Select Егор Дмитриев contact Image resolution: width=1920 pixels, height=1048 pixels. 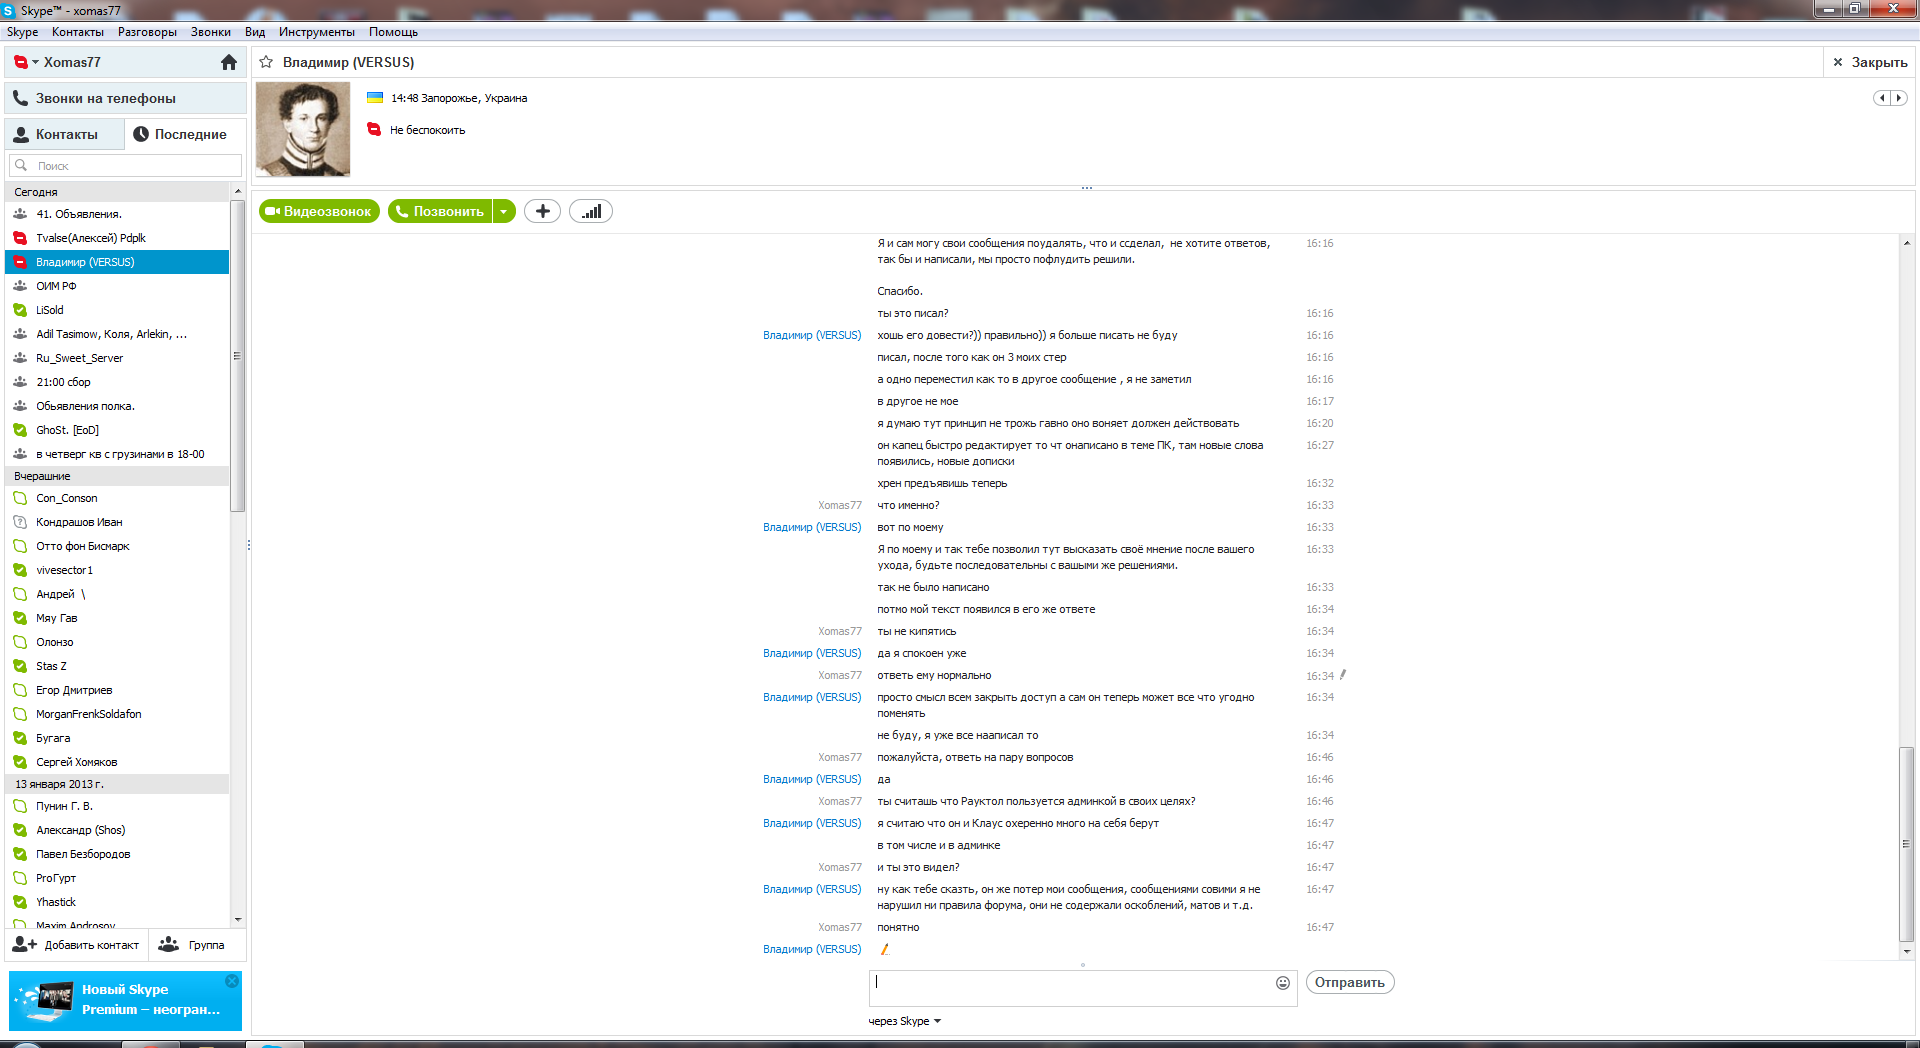pos(118,690)
